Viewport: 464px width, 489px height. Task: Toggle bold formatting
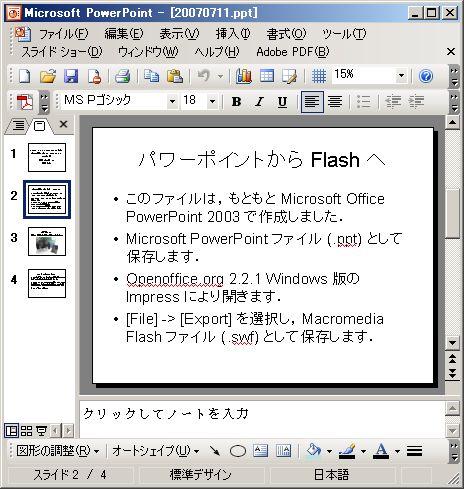236,102
